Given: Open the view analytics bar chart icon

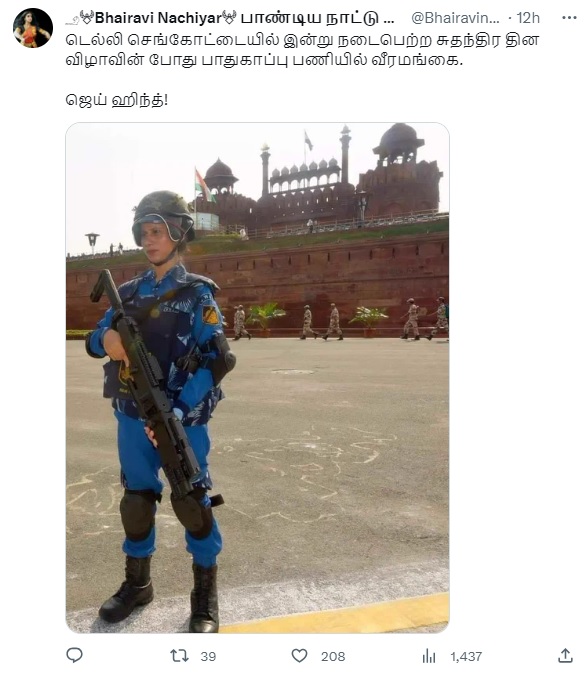Looking at the screenshot, I should (x=428, y=656).
